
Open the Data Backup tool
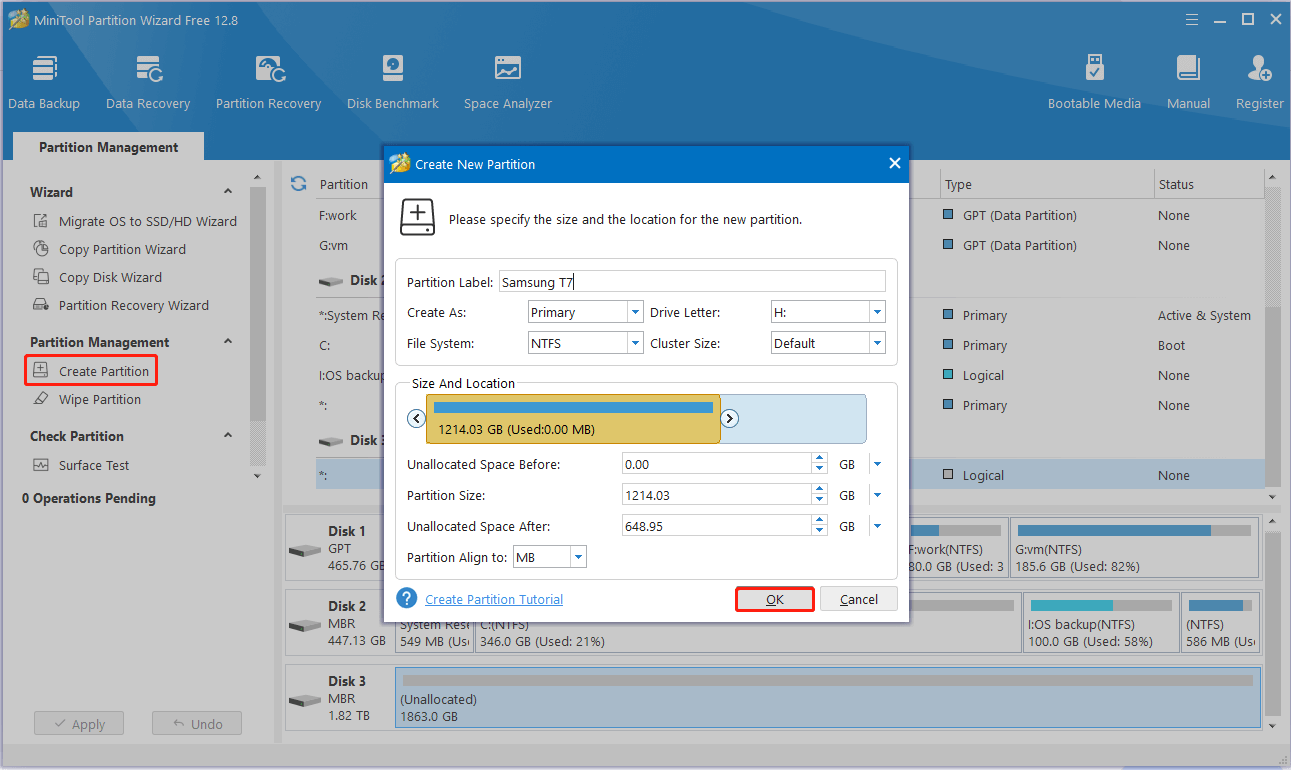(x=44, y=82)
